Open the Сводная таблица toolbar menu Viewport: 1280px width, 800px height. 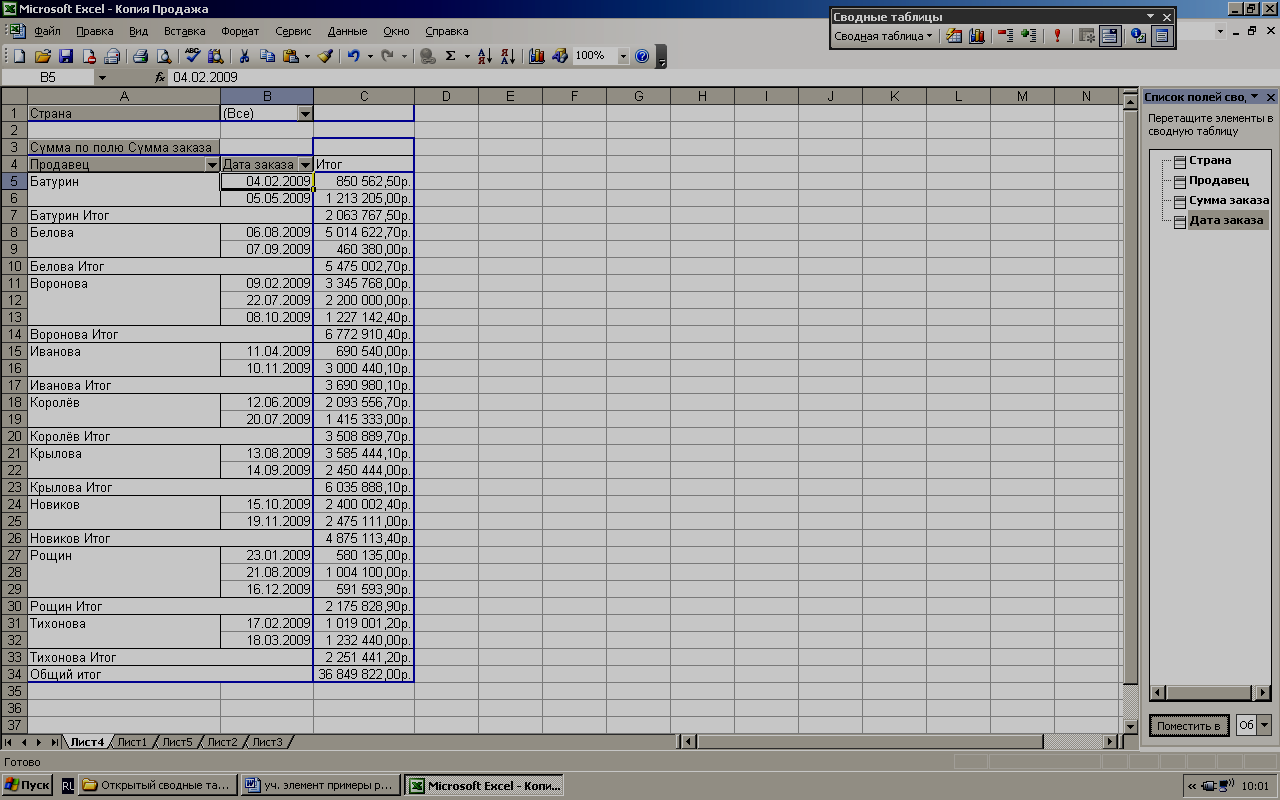tap(883, 36)
